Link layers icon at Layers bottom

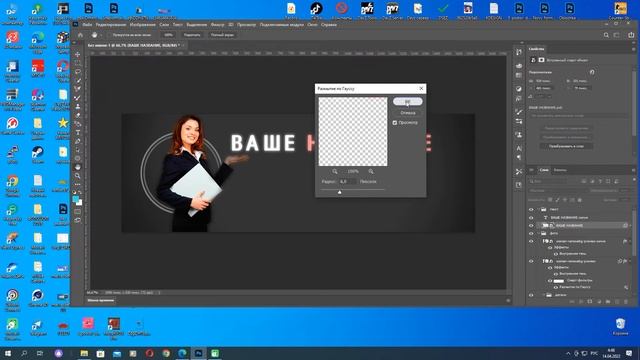pos(572,302)
